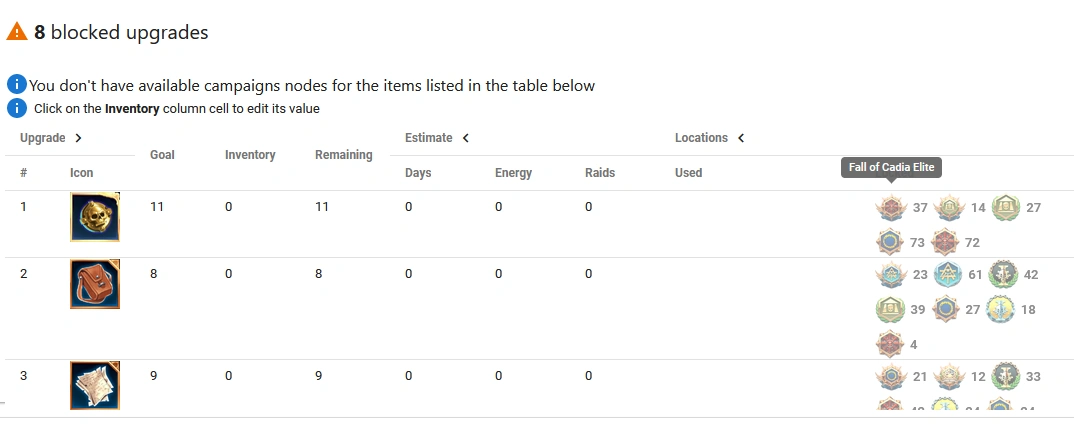The width and height of the screenshot is (1074, 431).
Task: Click the orange warning triangle icon
Action: pos(17,32)
